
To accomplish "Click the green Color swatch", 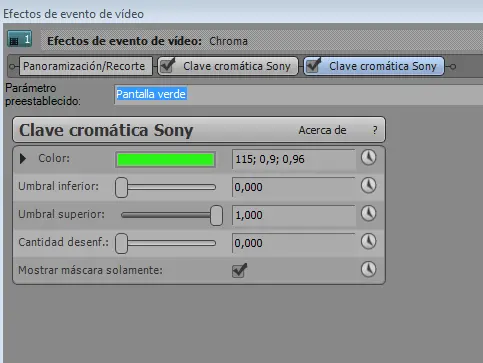I will (165, 160).
